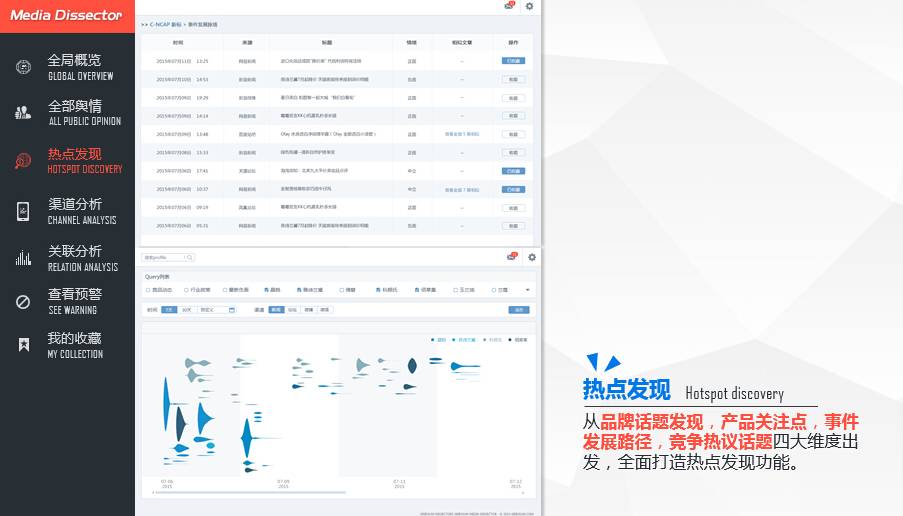Open 全局概览 Global Overview icon
Image resolution: width=903 pixels, height=516 pixels.
(x=23, y=67)
